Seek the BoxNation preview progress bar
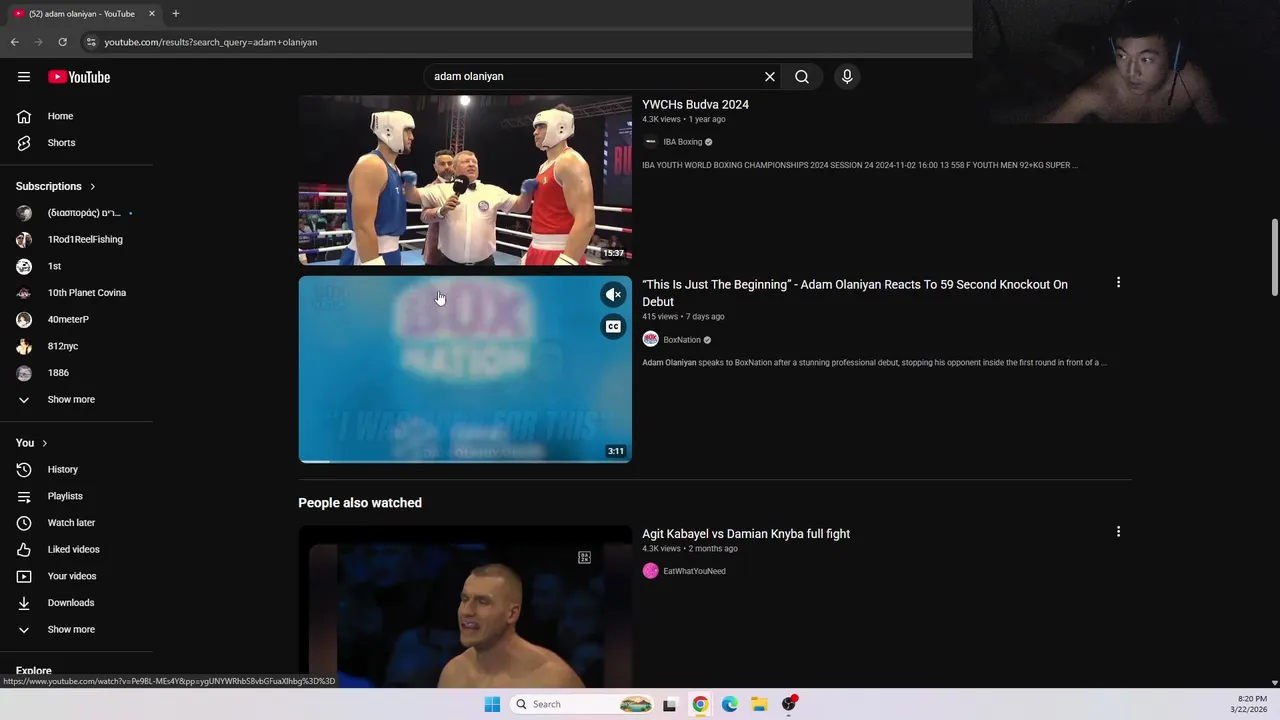The width and height of the screenshot is (1280, 720). [465, 461]
